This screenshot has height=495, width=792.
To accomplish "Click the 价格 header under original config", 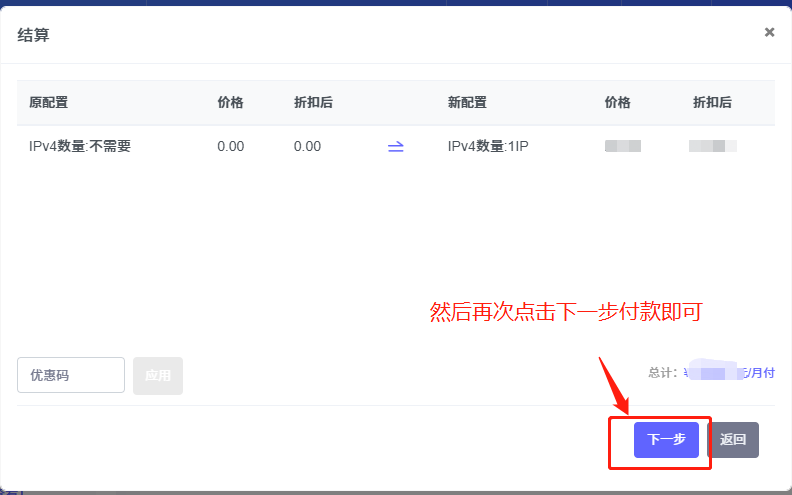I will coord(230,103).
